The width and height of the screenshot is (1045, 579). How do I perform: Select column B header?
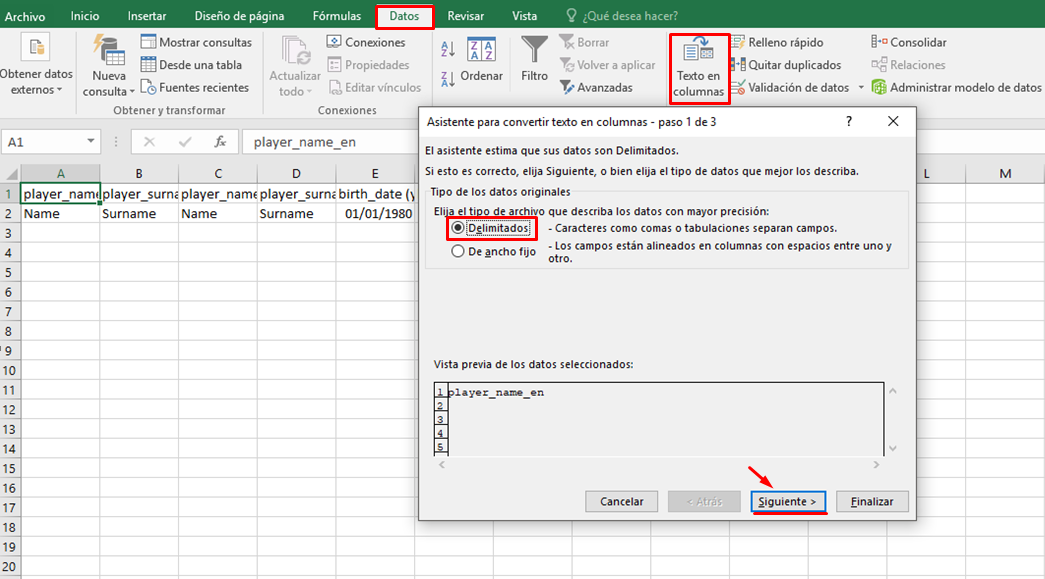[x=139, y=174]
